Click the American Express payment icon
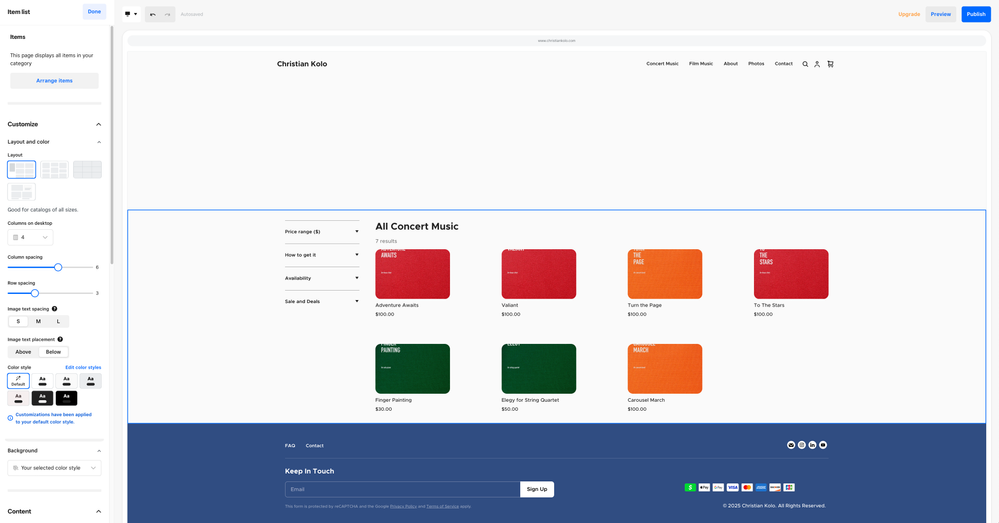This screenshot has width=999, height=523. click(x=761, y=487)
